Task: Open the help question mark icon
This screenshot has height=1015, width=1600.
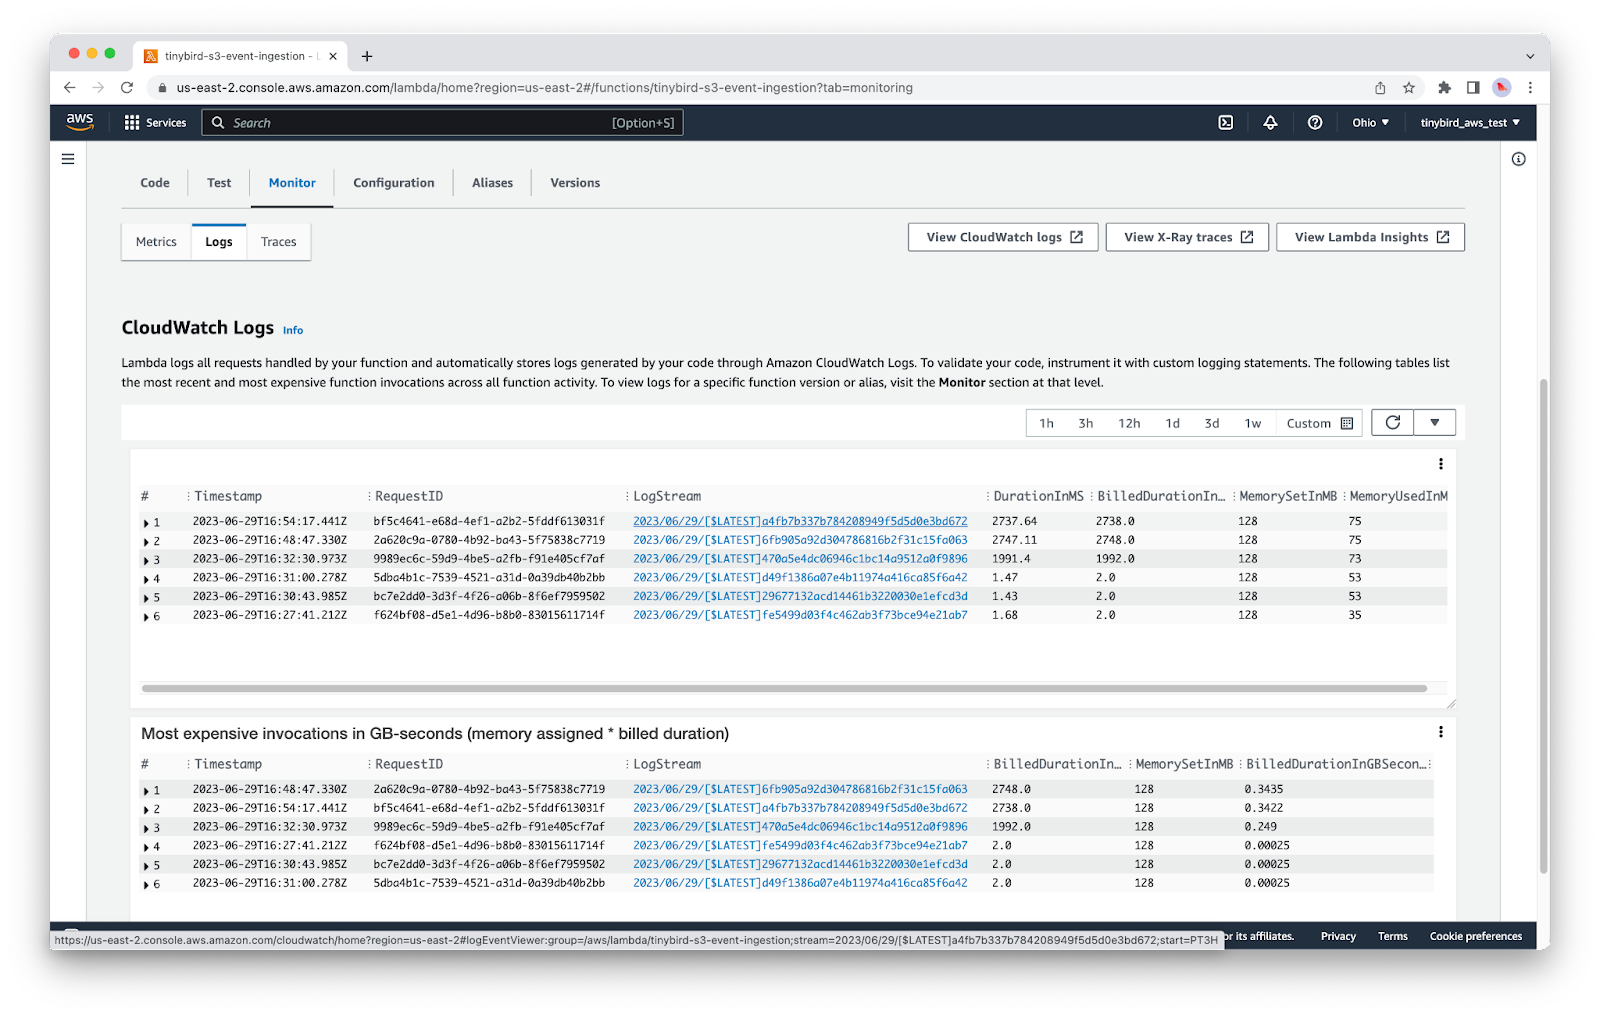Action: click(1315, 122)
